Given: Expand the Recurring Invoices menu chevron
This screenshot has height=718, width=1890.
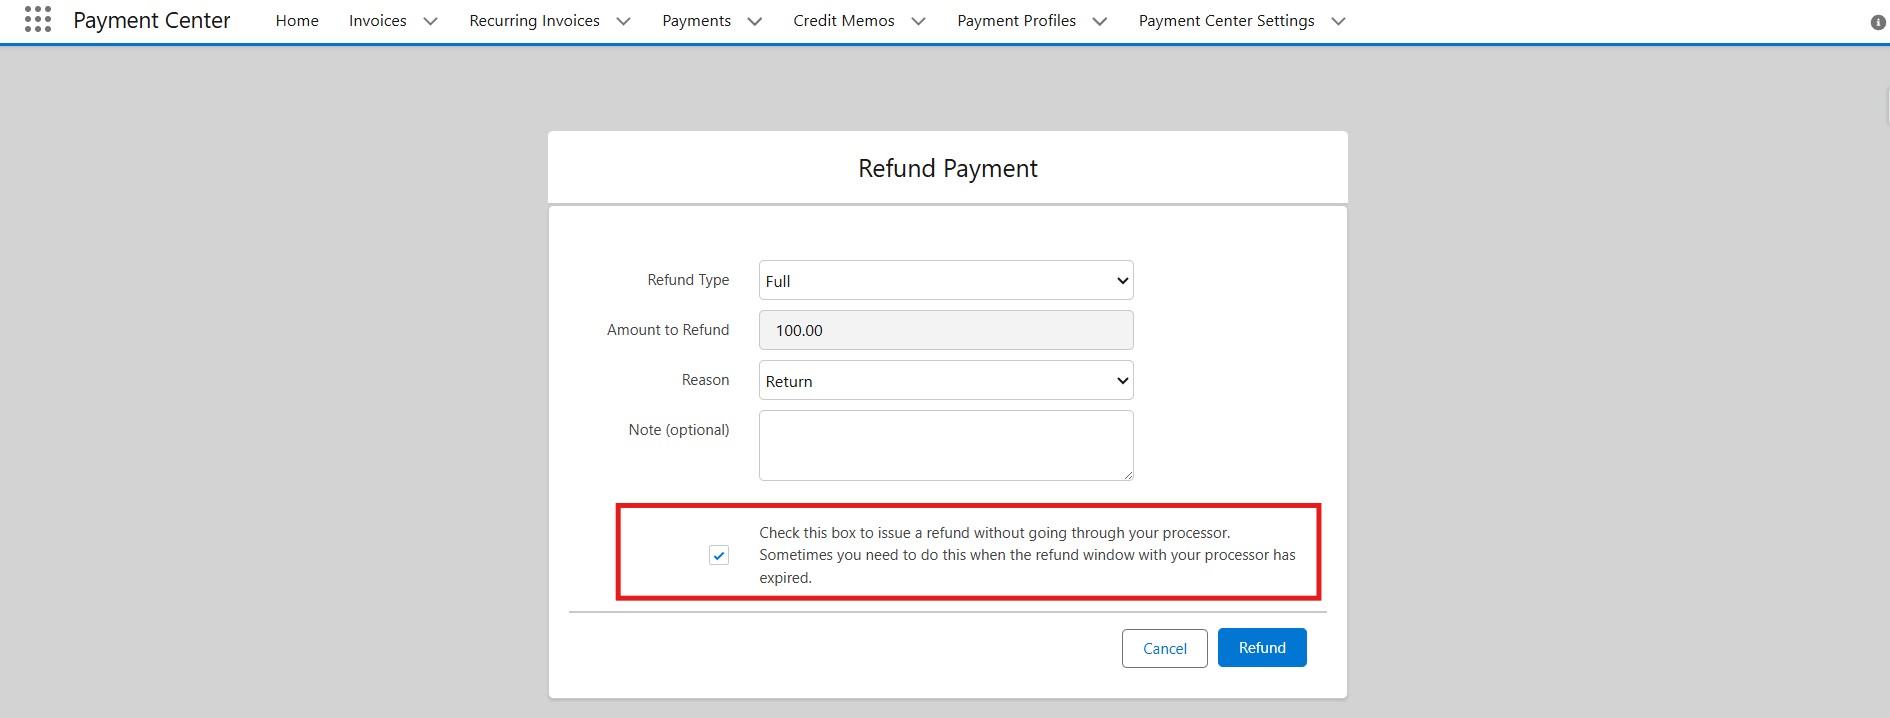Looking at the screenshot, I should tap(623, 21).
